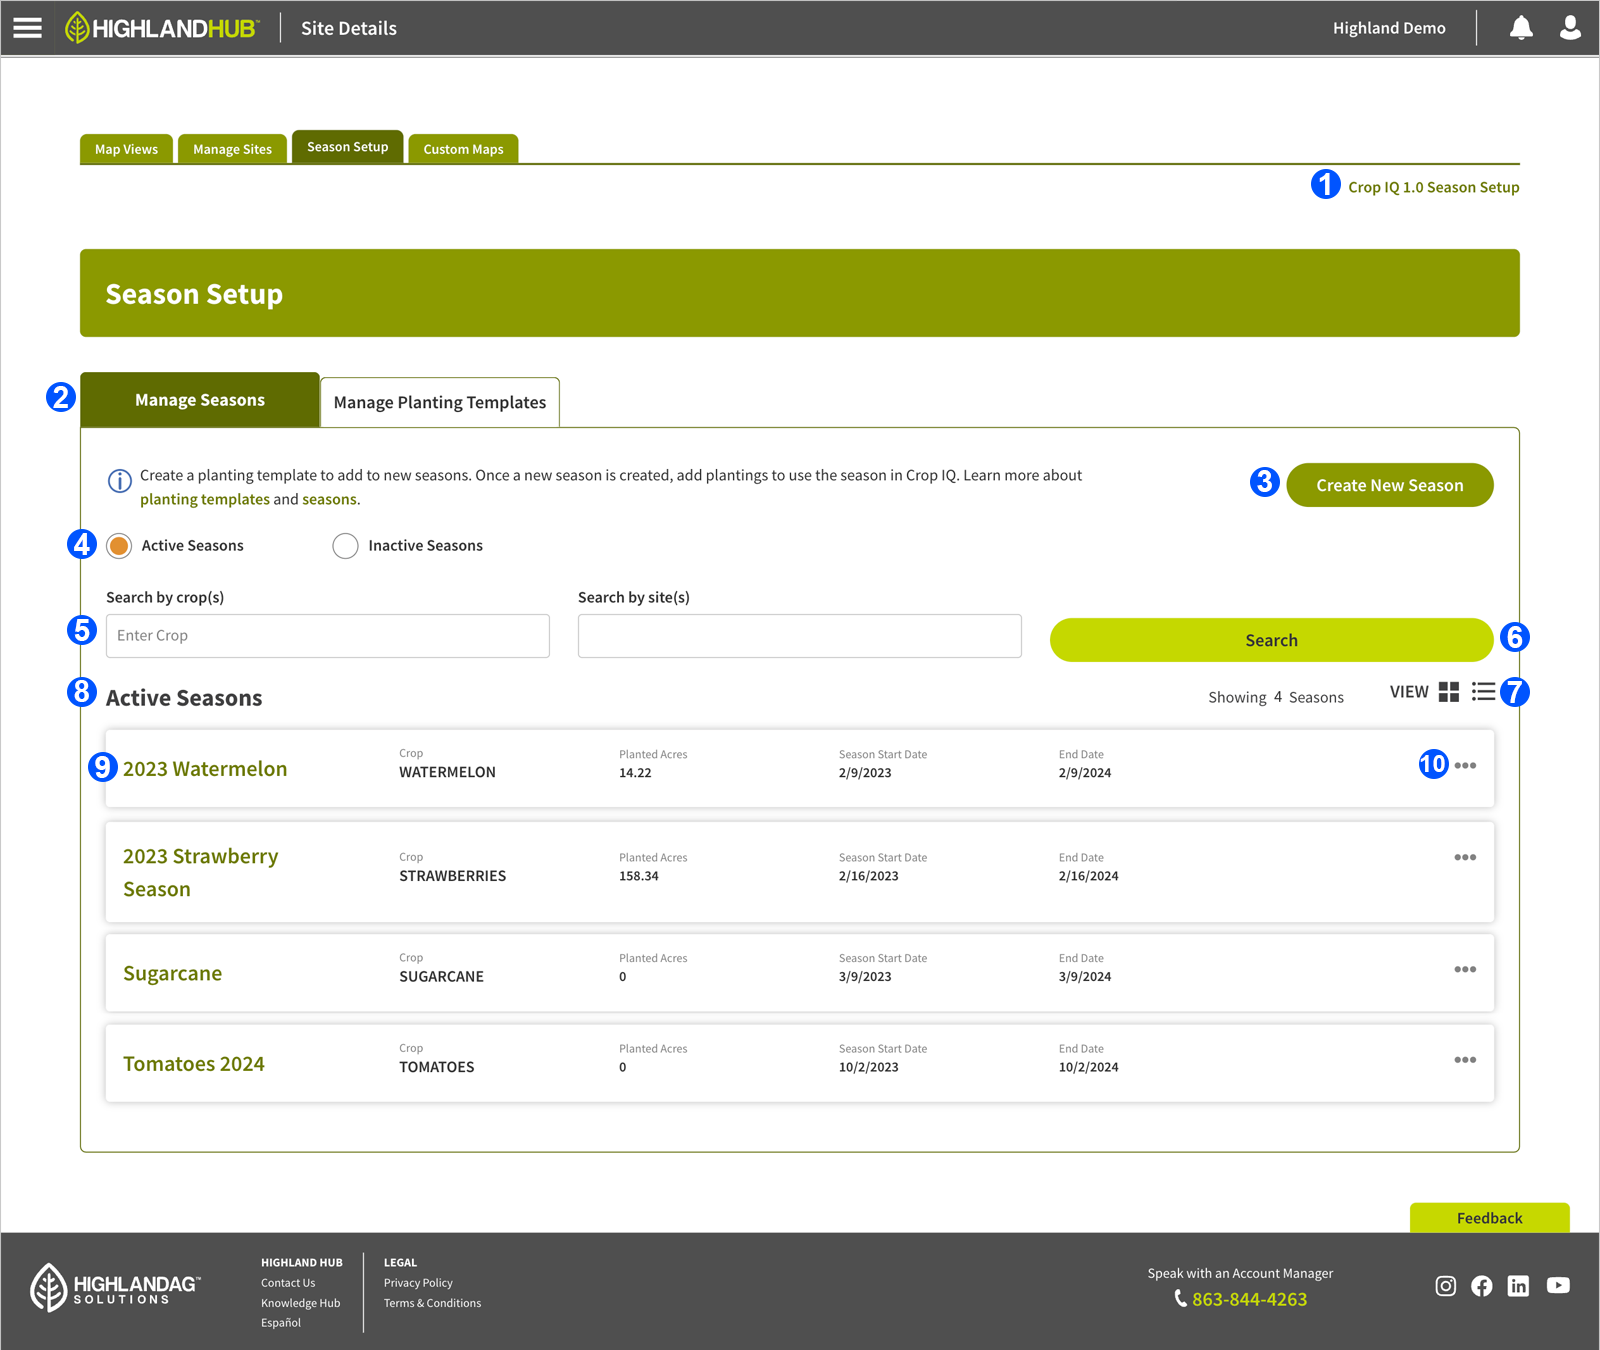Expand actions menu for Sugarcane season
Viewport: 1600px width, 1350px height.
(x=1465, y=970)
